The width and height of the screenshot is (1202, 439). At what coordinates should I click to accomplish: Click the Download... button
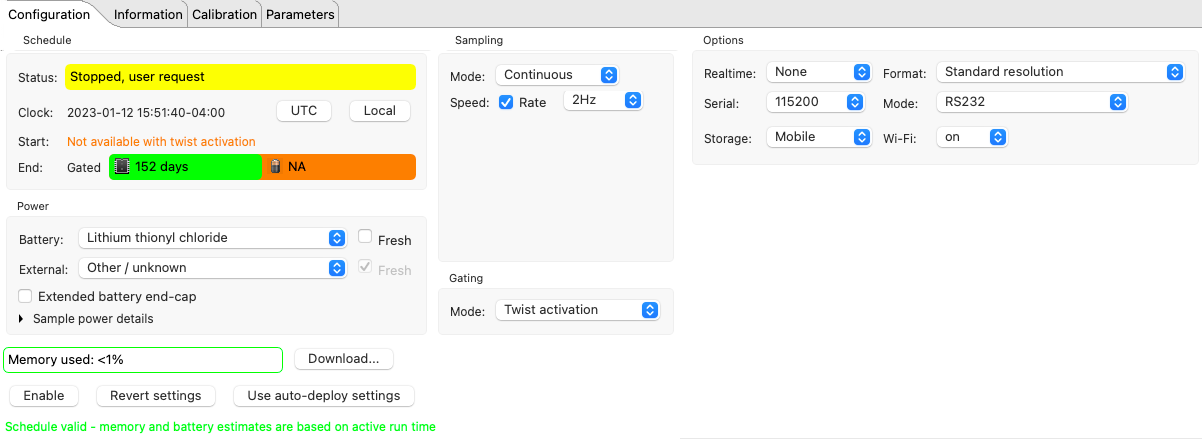coord(343,359)
